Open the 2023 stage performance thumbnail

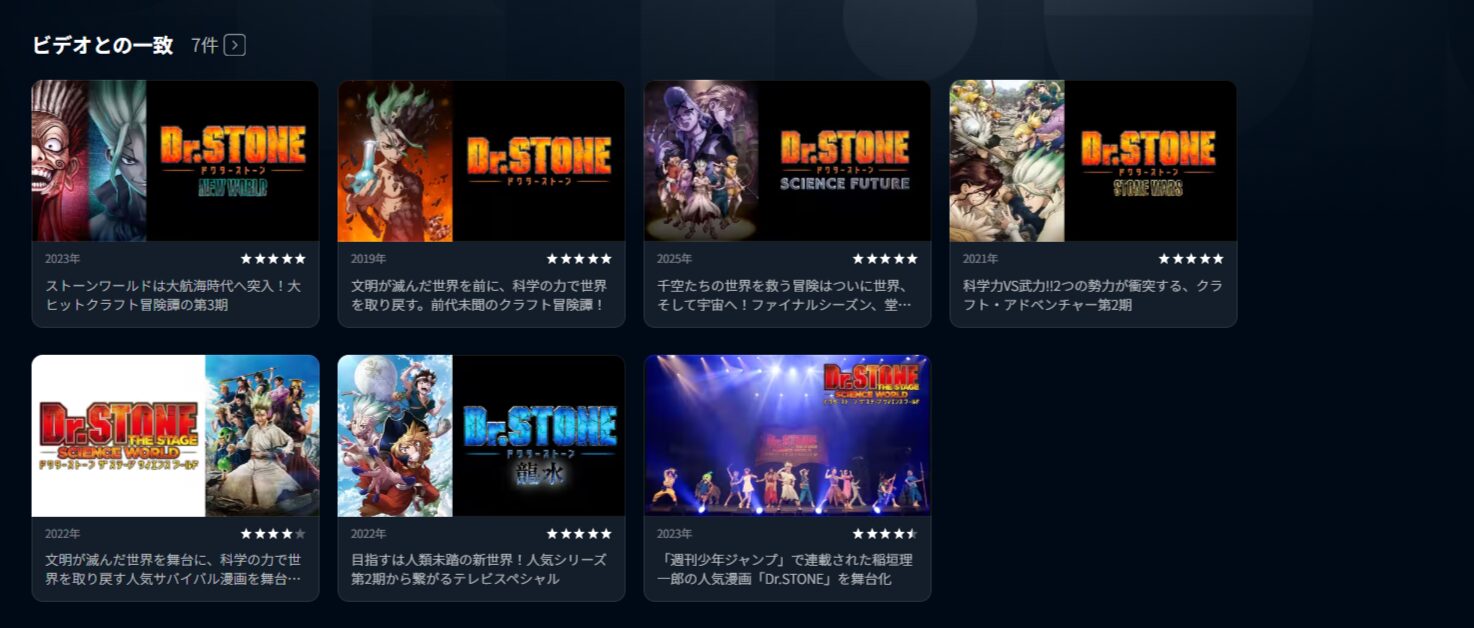point(787,436)
